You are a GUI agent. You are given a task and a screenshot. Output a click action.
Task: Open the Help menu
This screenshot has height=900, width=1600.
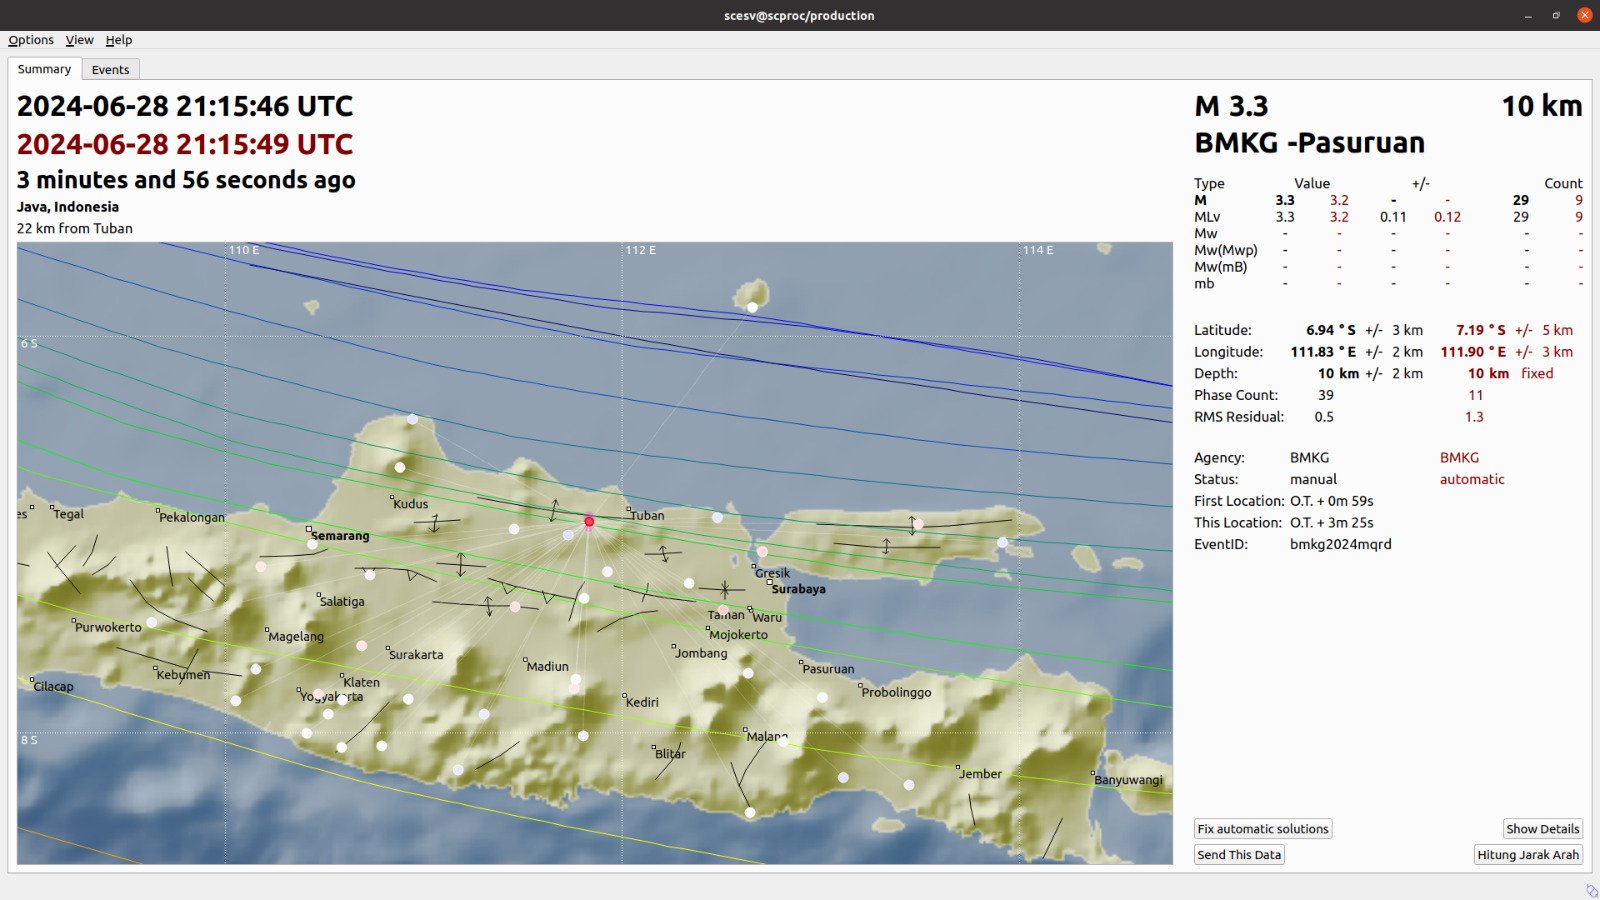[119, 40]
